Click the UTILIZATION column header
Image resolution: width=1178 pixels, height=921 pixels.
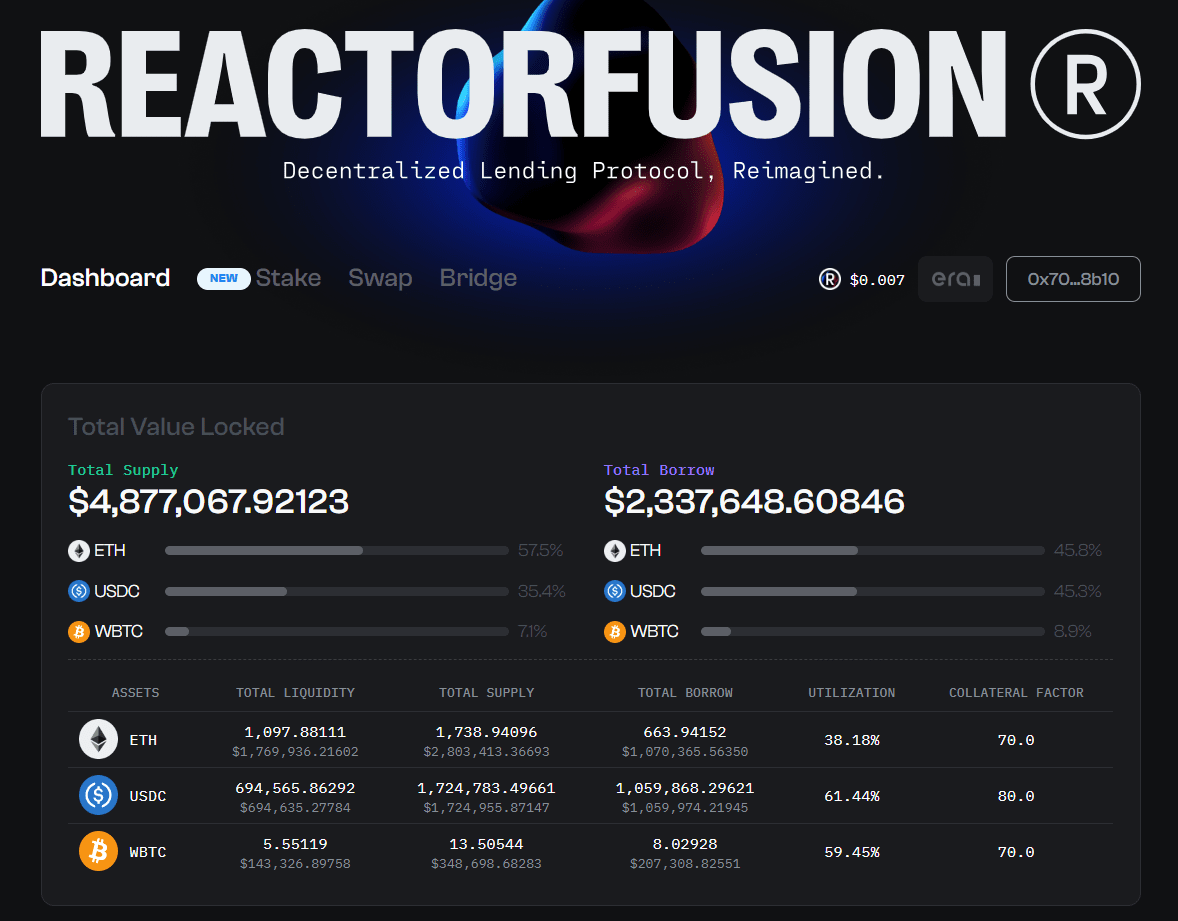[x=851, y=693]
